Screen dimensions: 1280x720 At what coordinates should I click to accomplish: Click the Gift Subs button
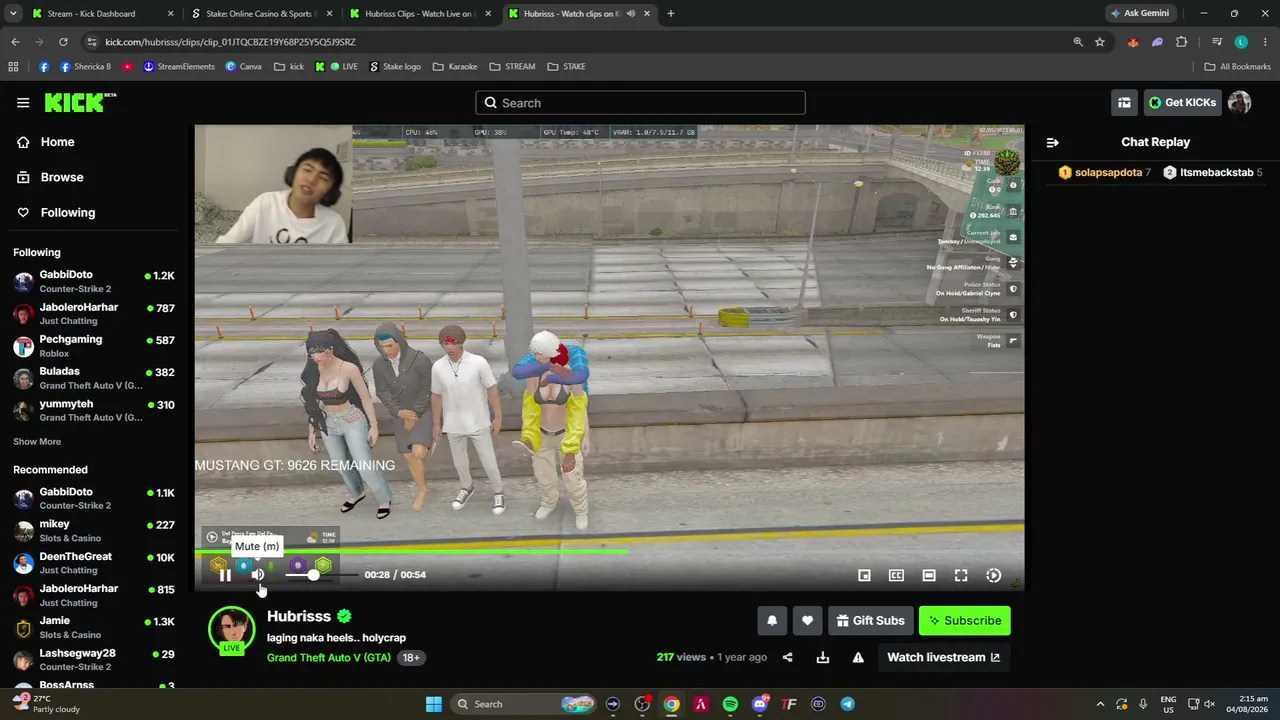coord(870,621)
